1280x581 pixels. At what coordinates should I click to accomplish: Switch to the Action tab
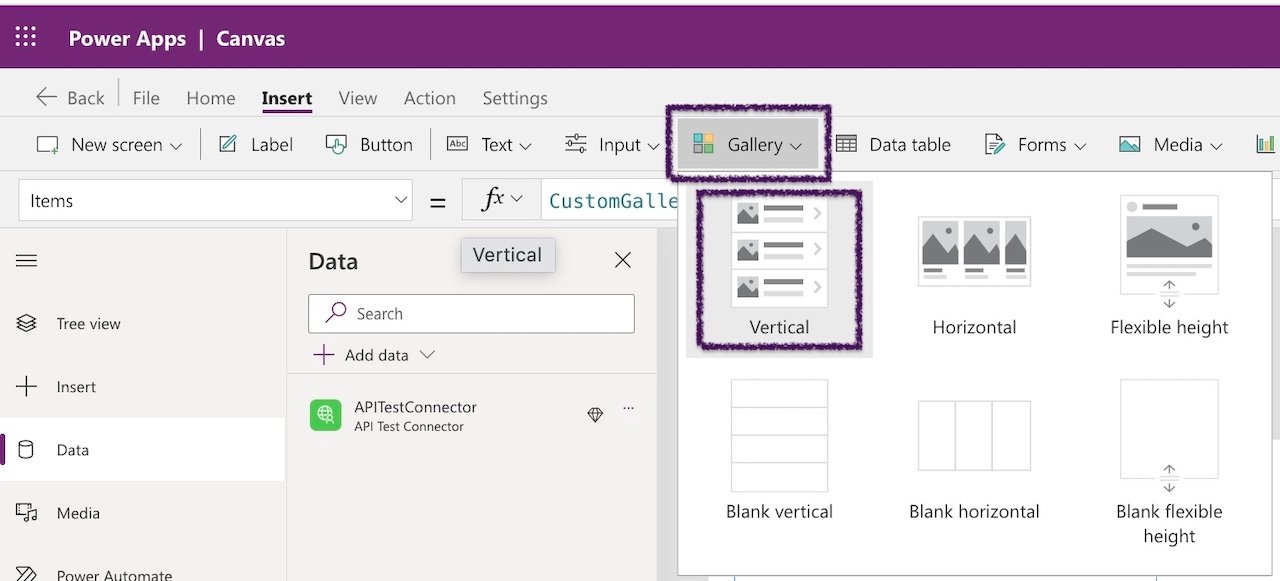tap(430, 98)
